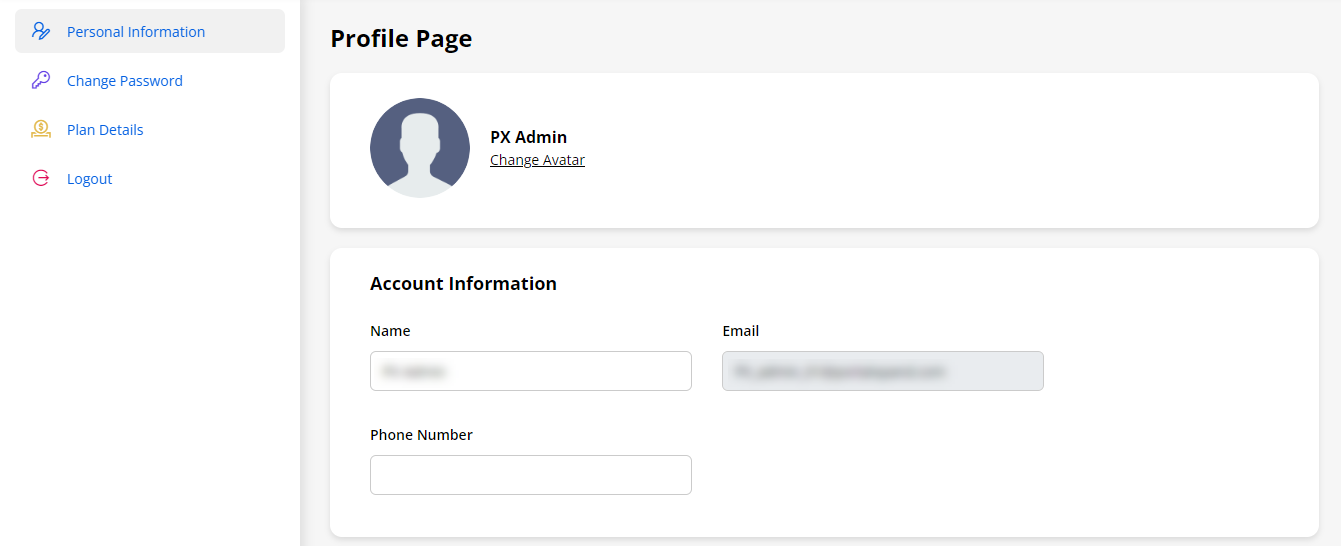Viewport: 1341px width, 546px height.
Task: Click the PX Admin user name text
Action: click(x=528, y=137)
